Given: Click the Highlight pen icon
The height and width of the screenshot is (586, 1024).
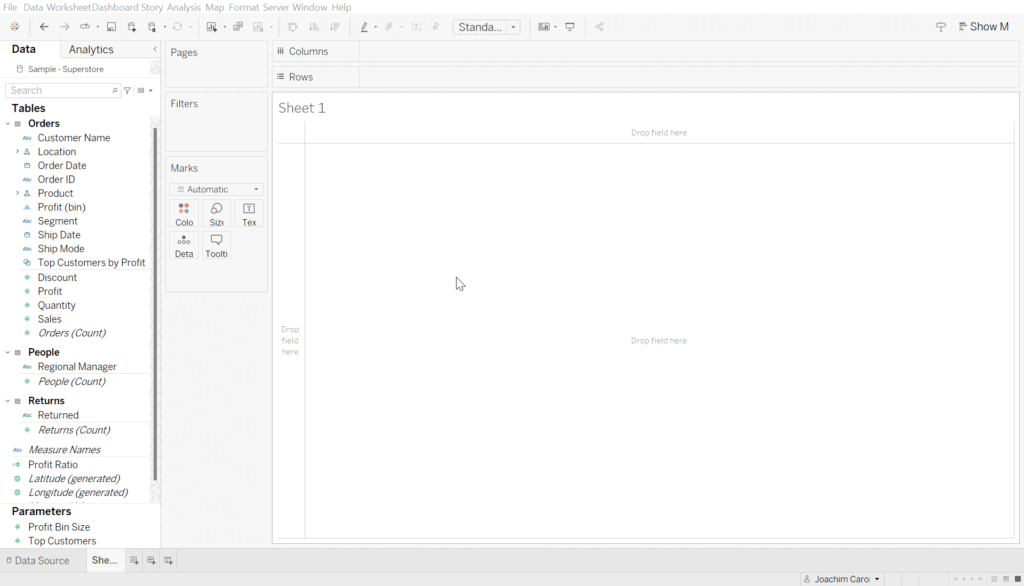Looking at the screenshot, I should pos(364,27).
